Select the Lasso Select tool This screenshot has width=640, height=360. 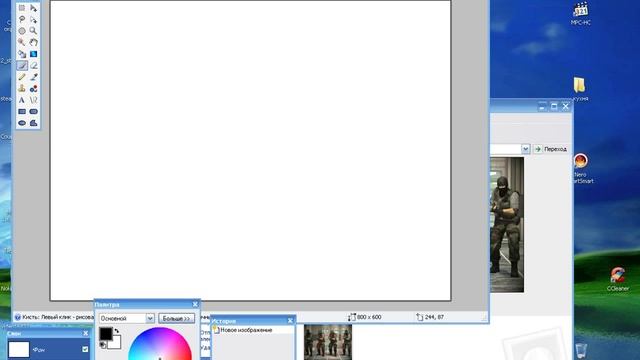click(x=22, y=19)
